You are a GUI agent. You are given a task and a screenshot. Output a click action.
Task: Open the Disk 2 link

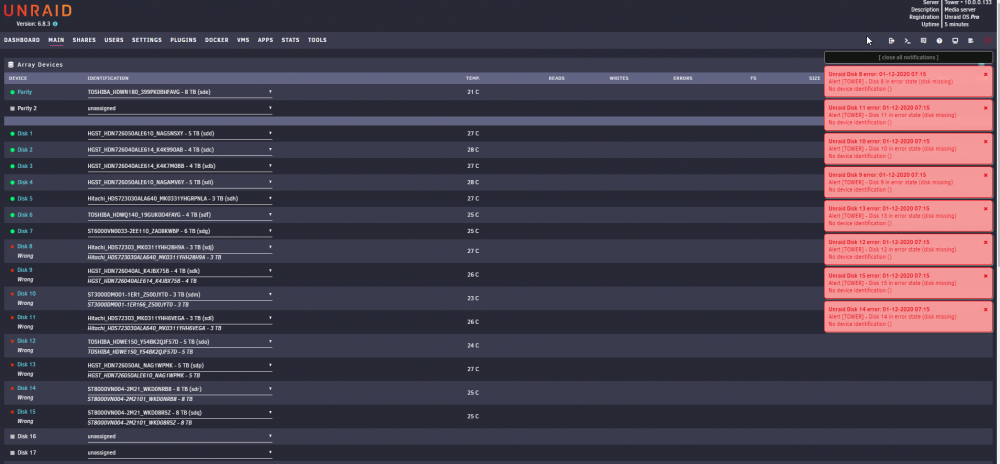click(x=25, y=150)
